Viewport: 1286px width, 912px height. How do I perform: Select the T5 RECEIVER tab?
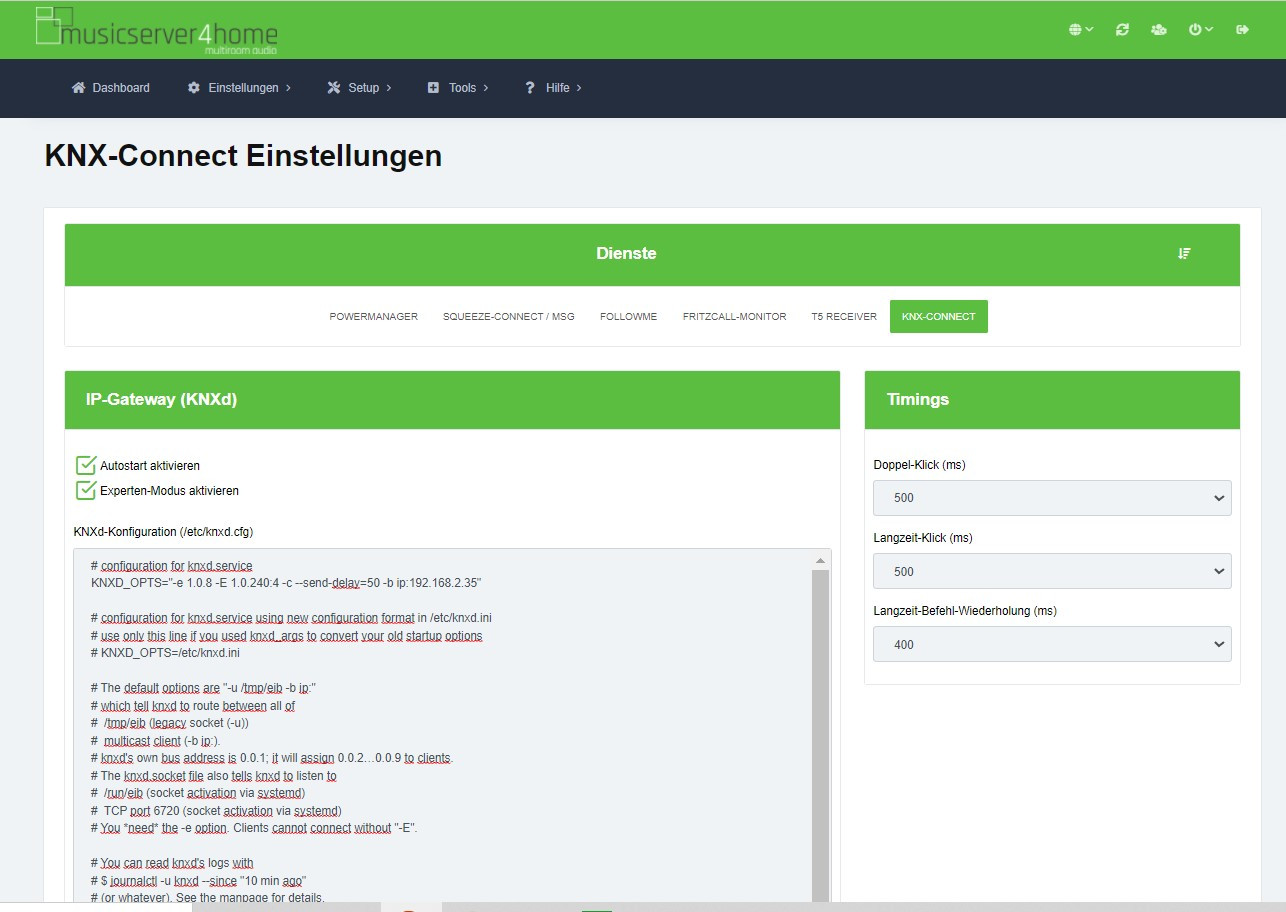click(x=844, y=317)
